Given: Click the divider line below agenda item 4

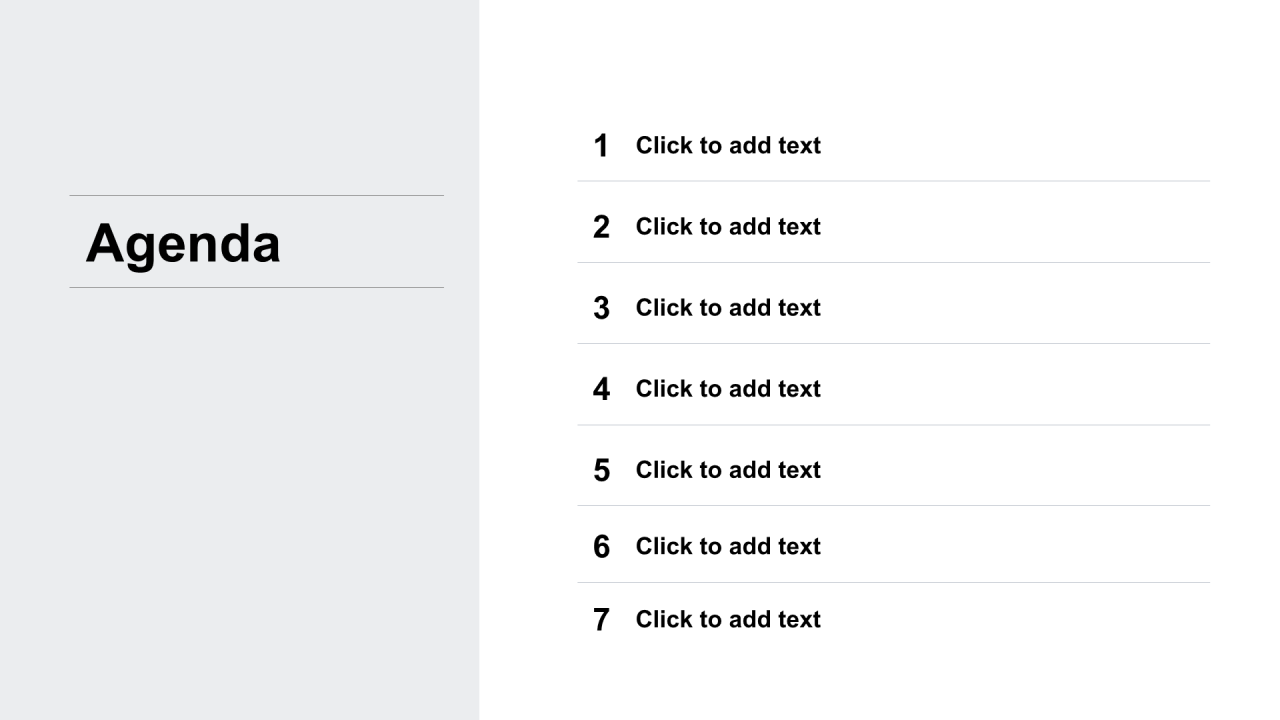Looking at the screenshot, I should pos(893,425).
